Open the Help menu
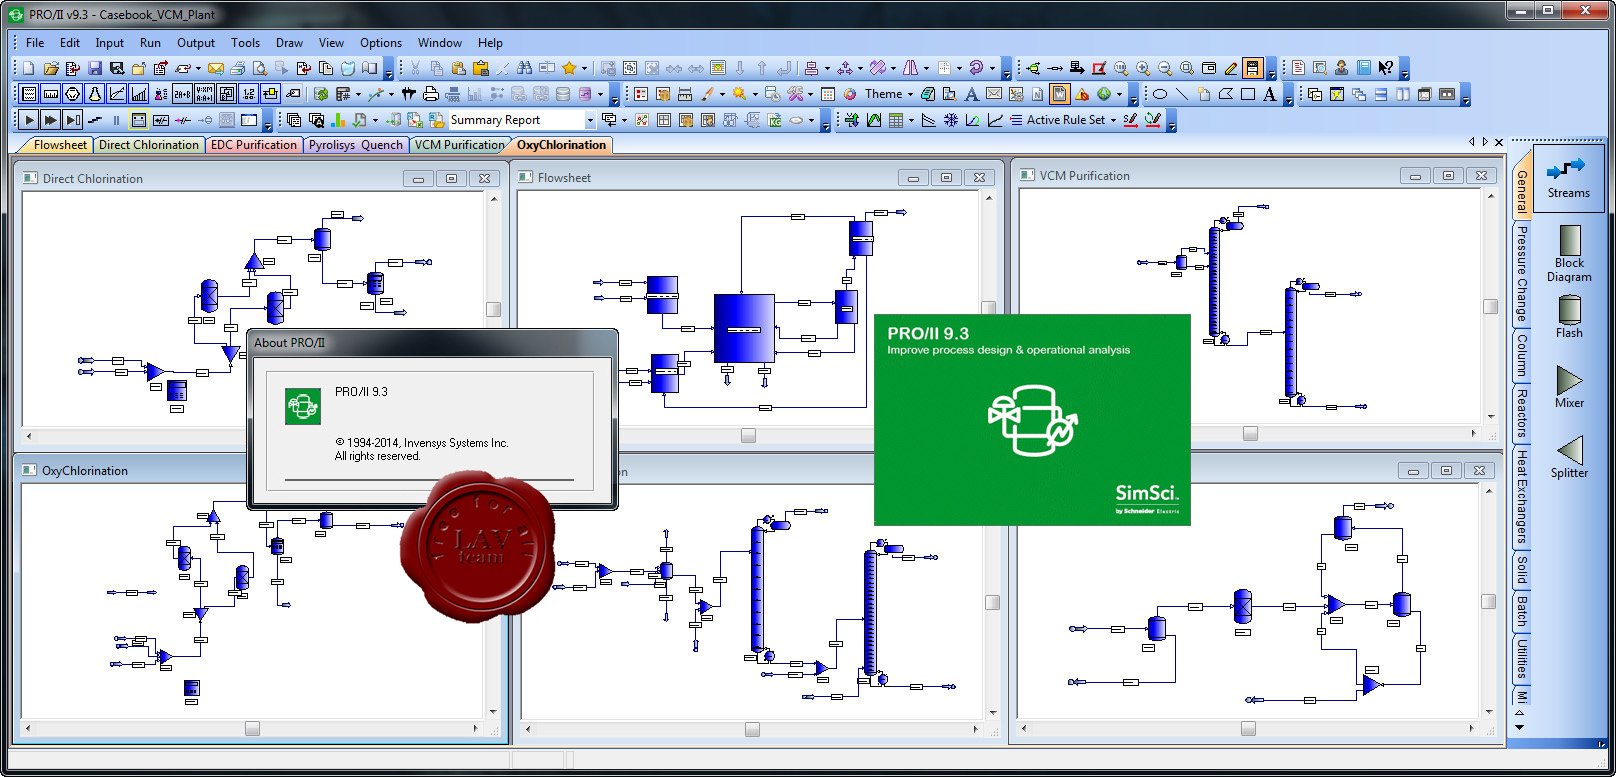The width and height of the screenshot is (1616, 777). [490, 43]
